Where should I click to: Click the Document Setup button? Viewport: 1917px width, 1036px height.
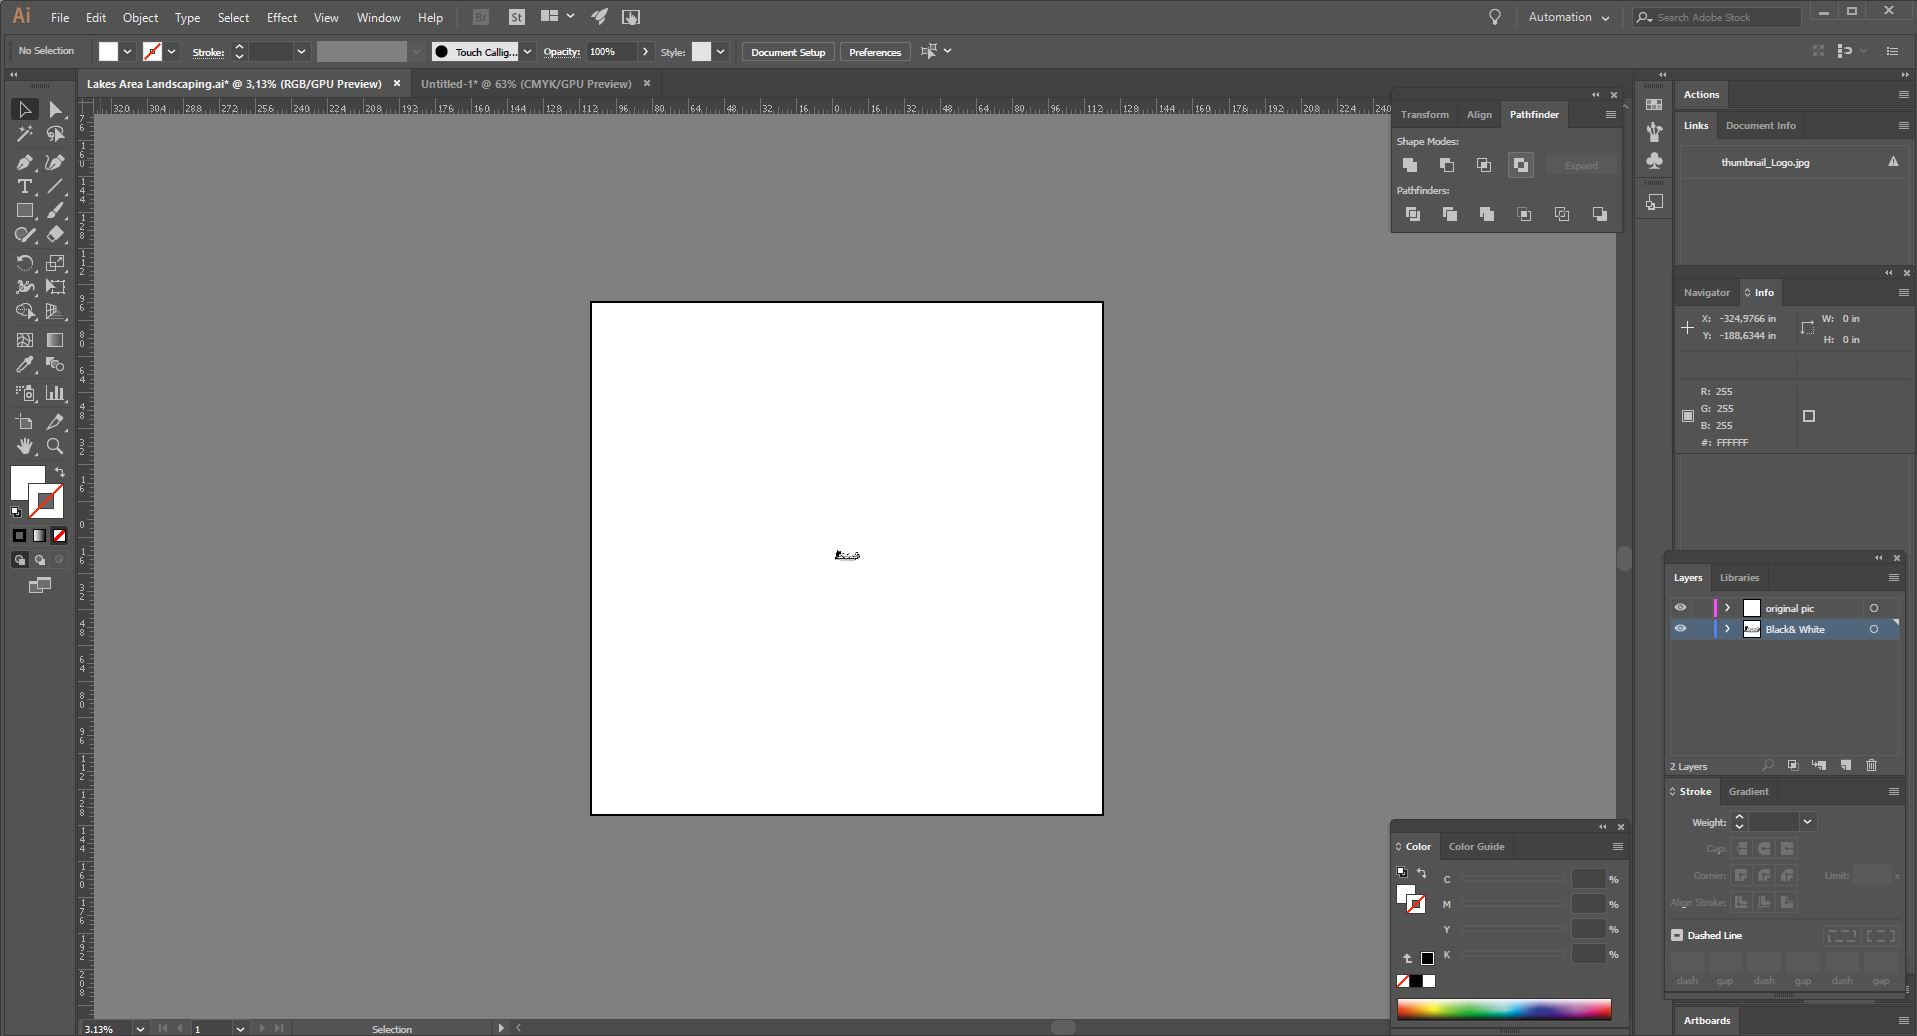(788, 52)
